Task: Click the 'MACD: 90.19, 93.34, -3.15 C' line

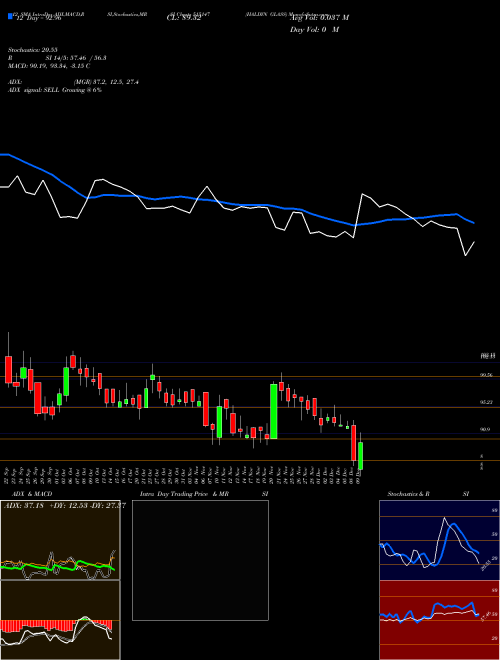Action: click(x=49, y=66)
